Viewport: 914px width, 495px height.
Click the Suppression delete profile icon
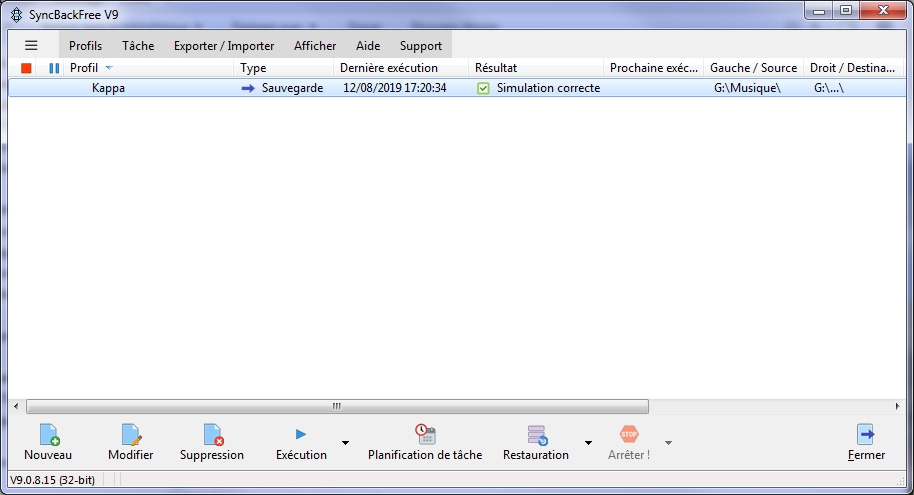[x=213, y=434]
